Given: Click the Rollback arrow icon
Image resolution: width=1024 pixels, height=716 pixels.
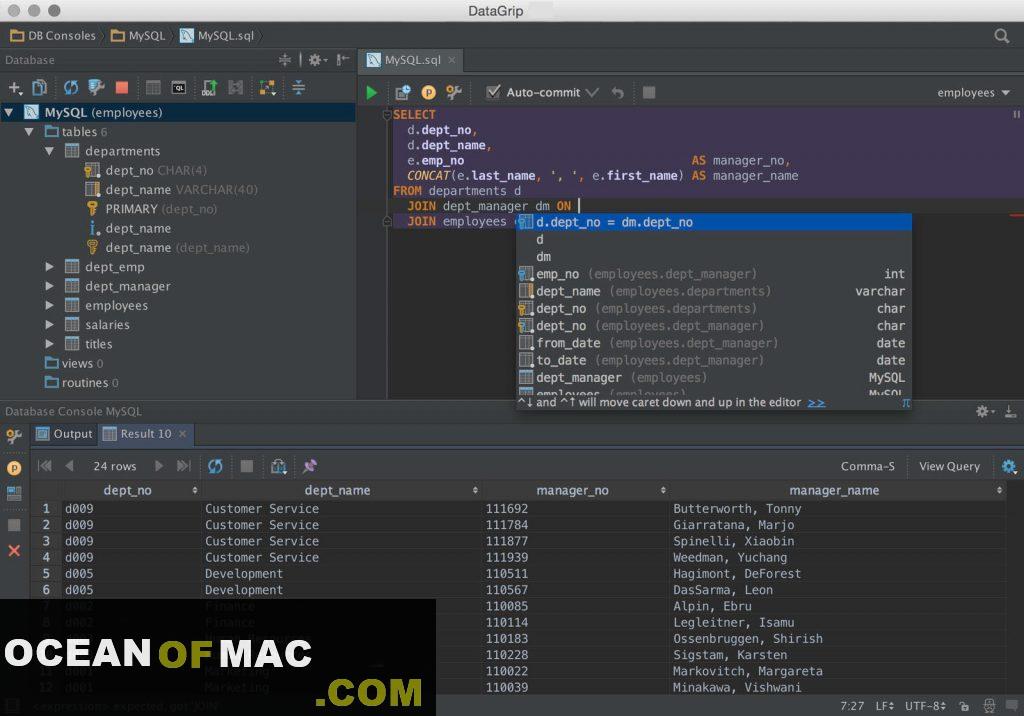Looking at the screenshot, I should [617, 93].
